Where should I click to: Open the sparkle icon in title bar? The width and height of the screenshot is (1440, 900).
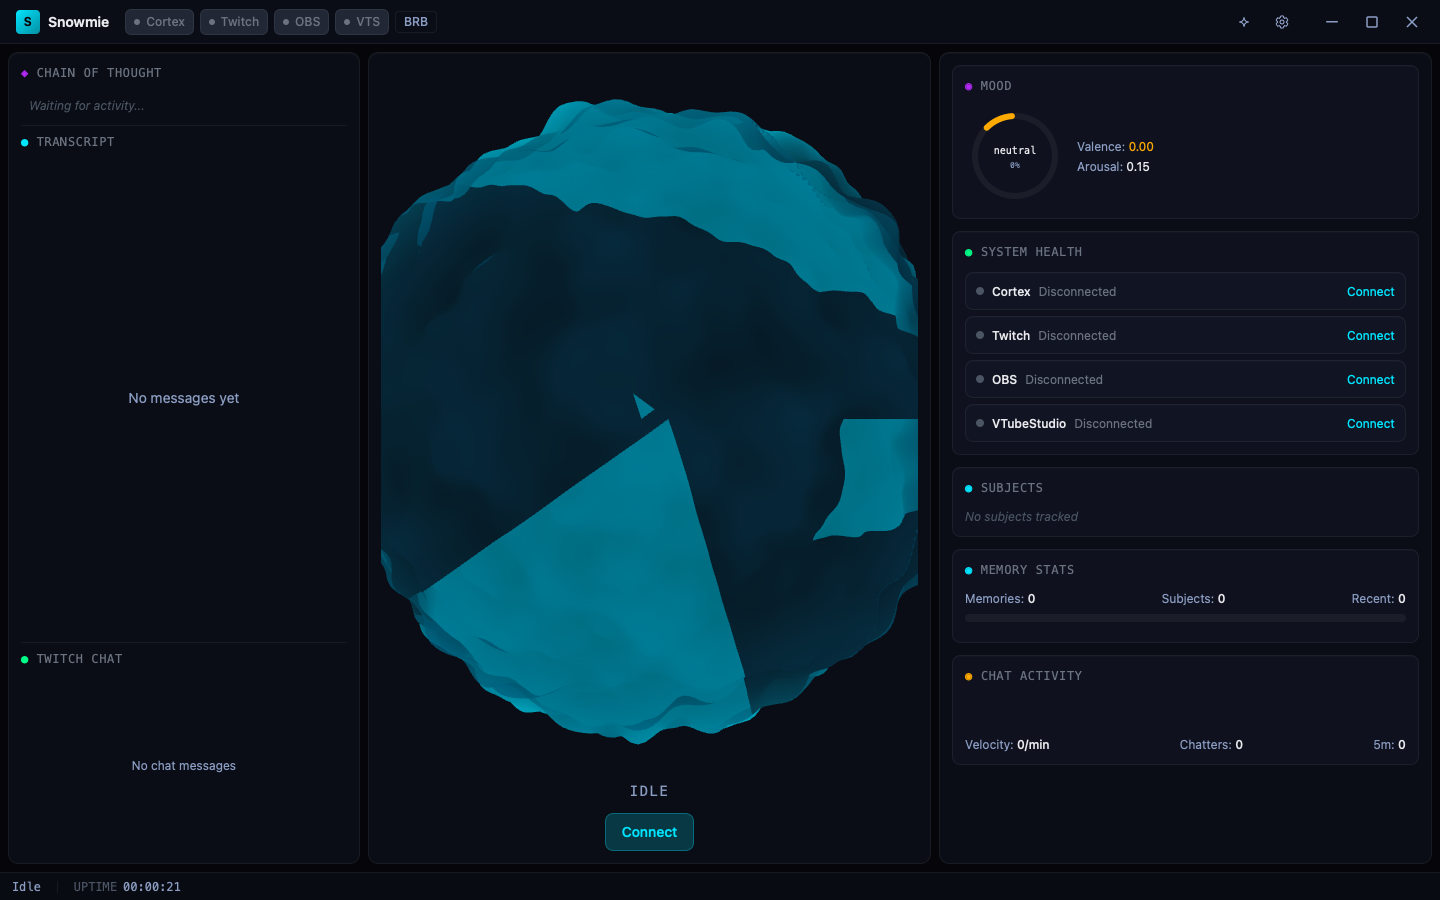tap(1244, 22)
